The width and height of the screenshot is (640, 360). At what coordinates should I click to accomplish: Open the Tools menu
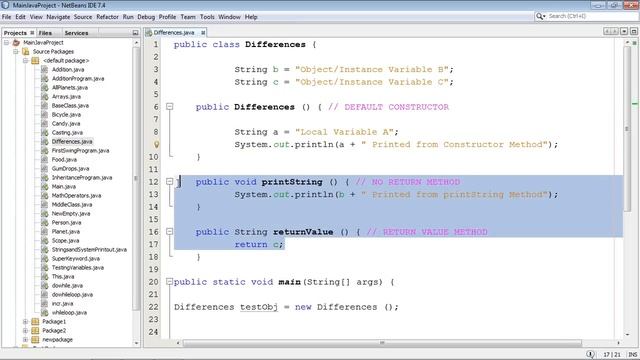[207, 17]
